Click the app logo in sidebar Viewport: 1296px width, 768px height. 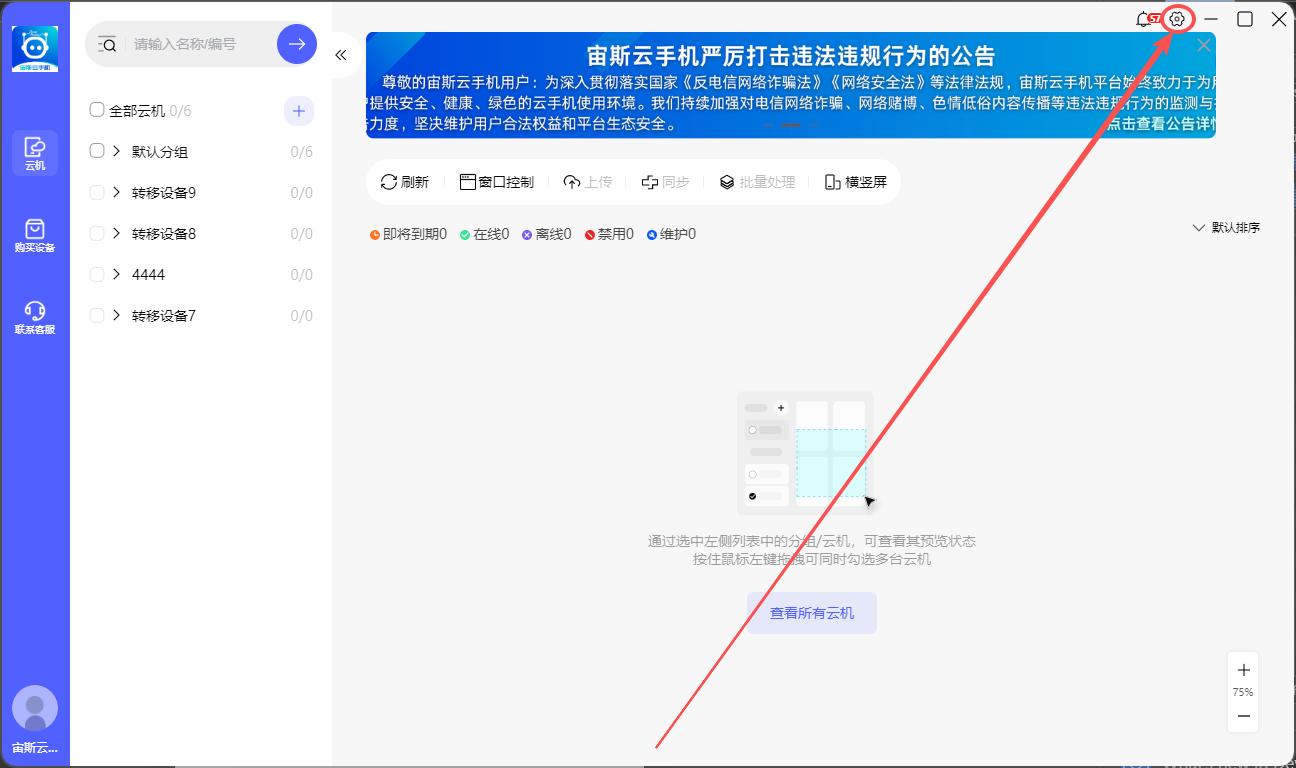point(35,49)
